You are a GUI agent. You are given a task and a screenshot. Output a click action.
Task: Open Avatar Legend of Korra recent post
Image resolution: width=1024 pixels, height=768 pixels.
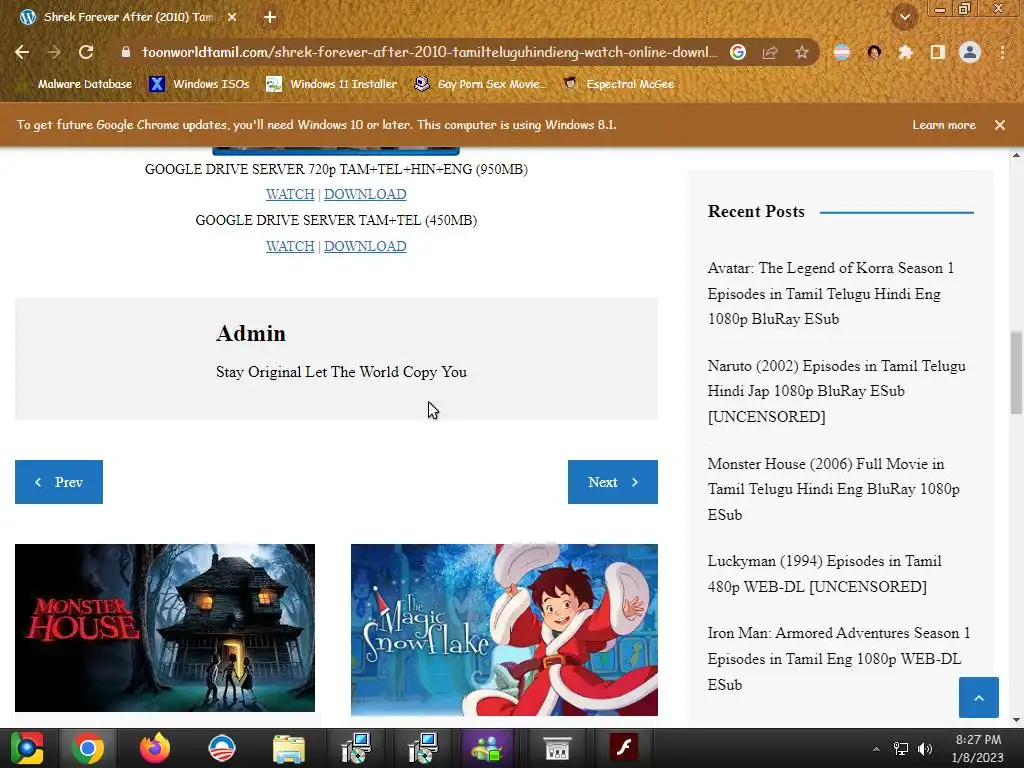(831, 294)
